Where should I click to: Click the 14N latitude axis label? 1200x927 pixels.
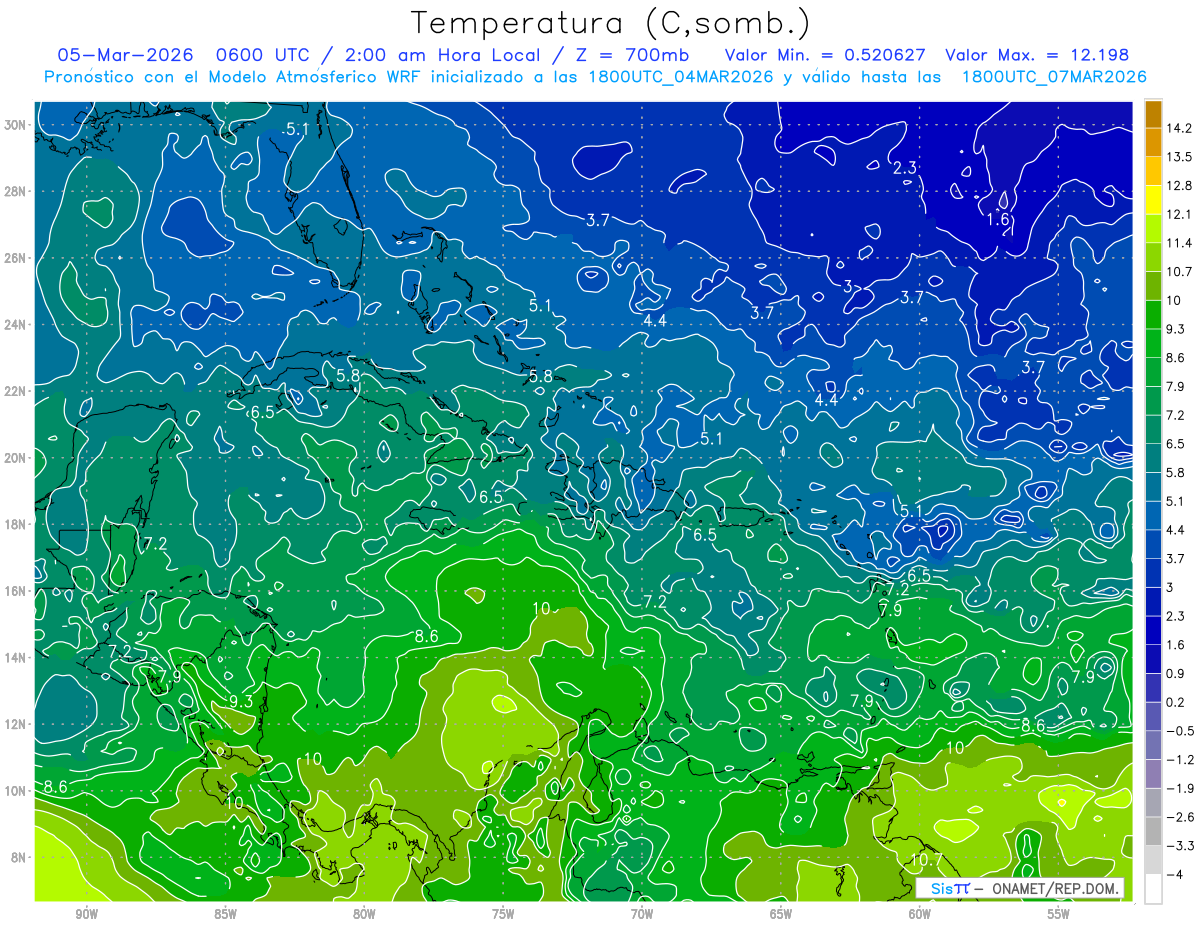(15, 657)
